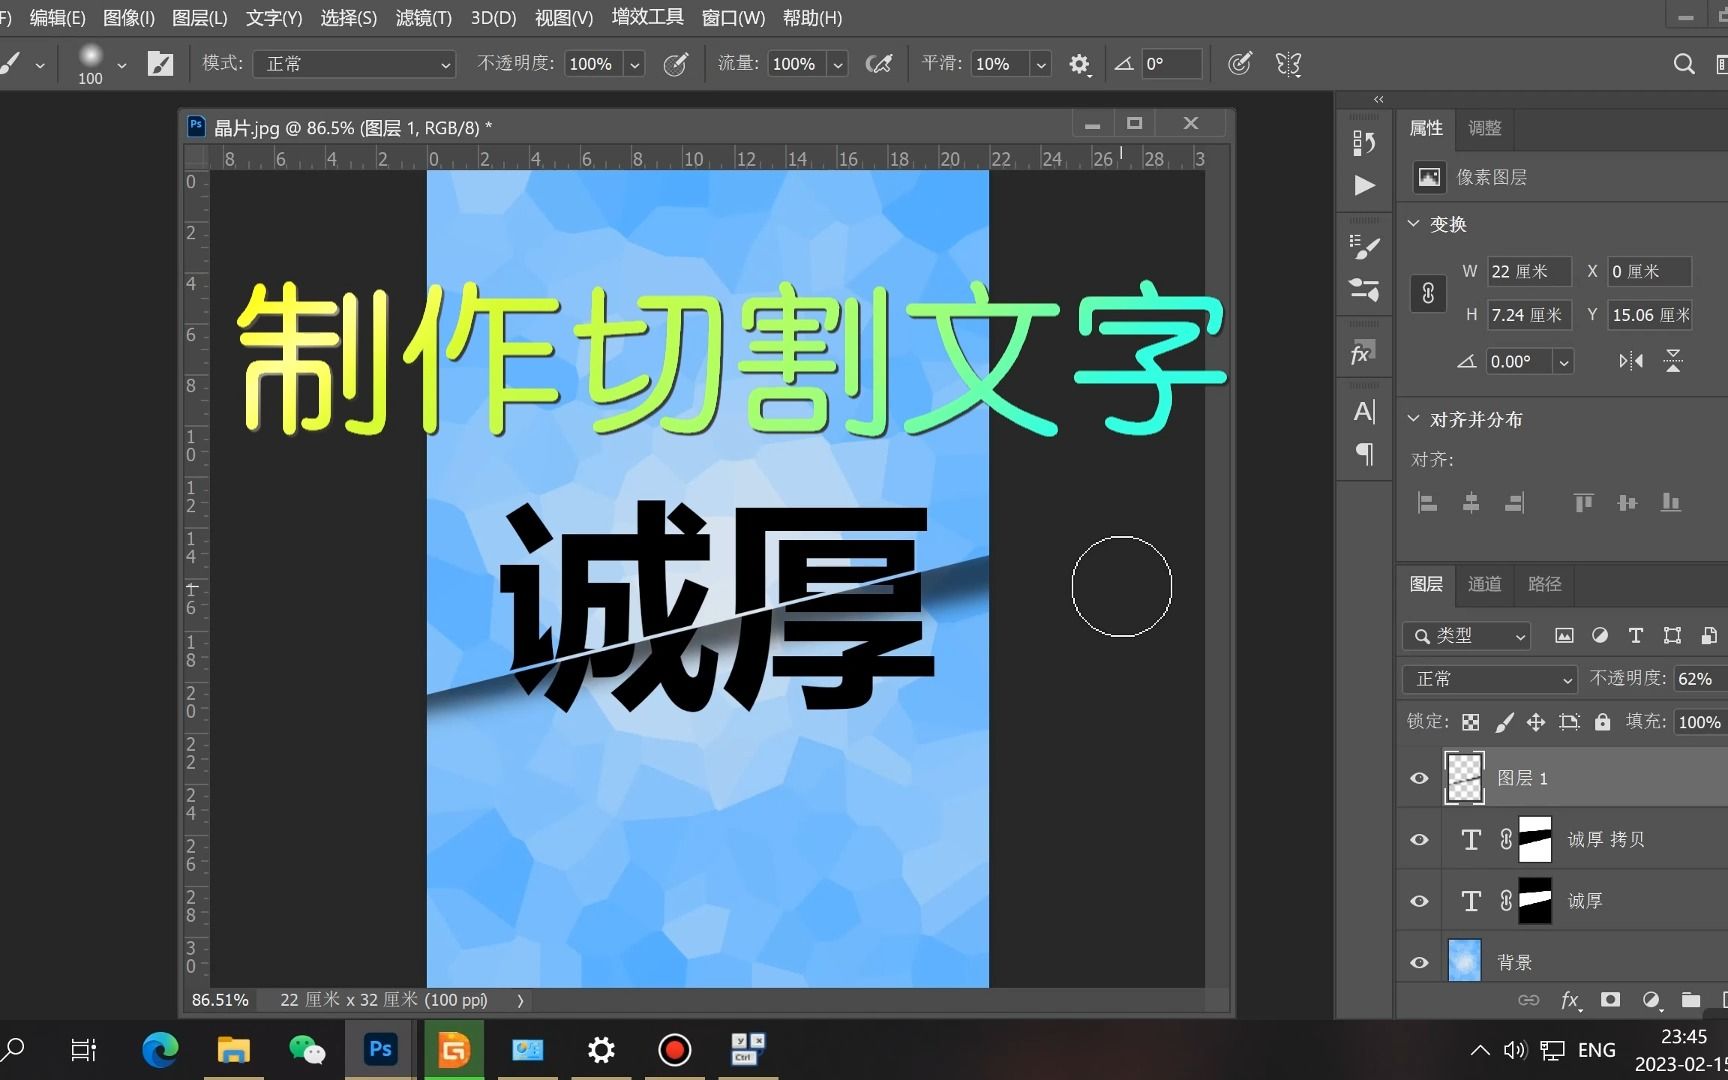Image resolution: width=1728 pixels, height=1080 pixels.
Task: Toggle visibility of the 诚厚 拷贝 layer
Action: coord(1418,839)
